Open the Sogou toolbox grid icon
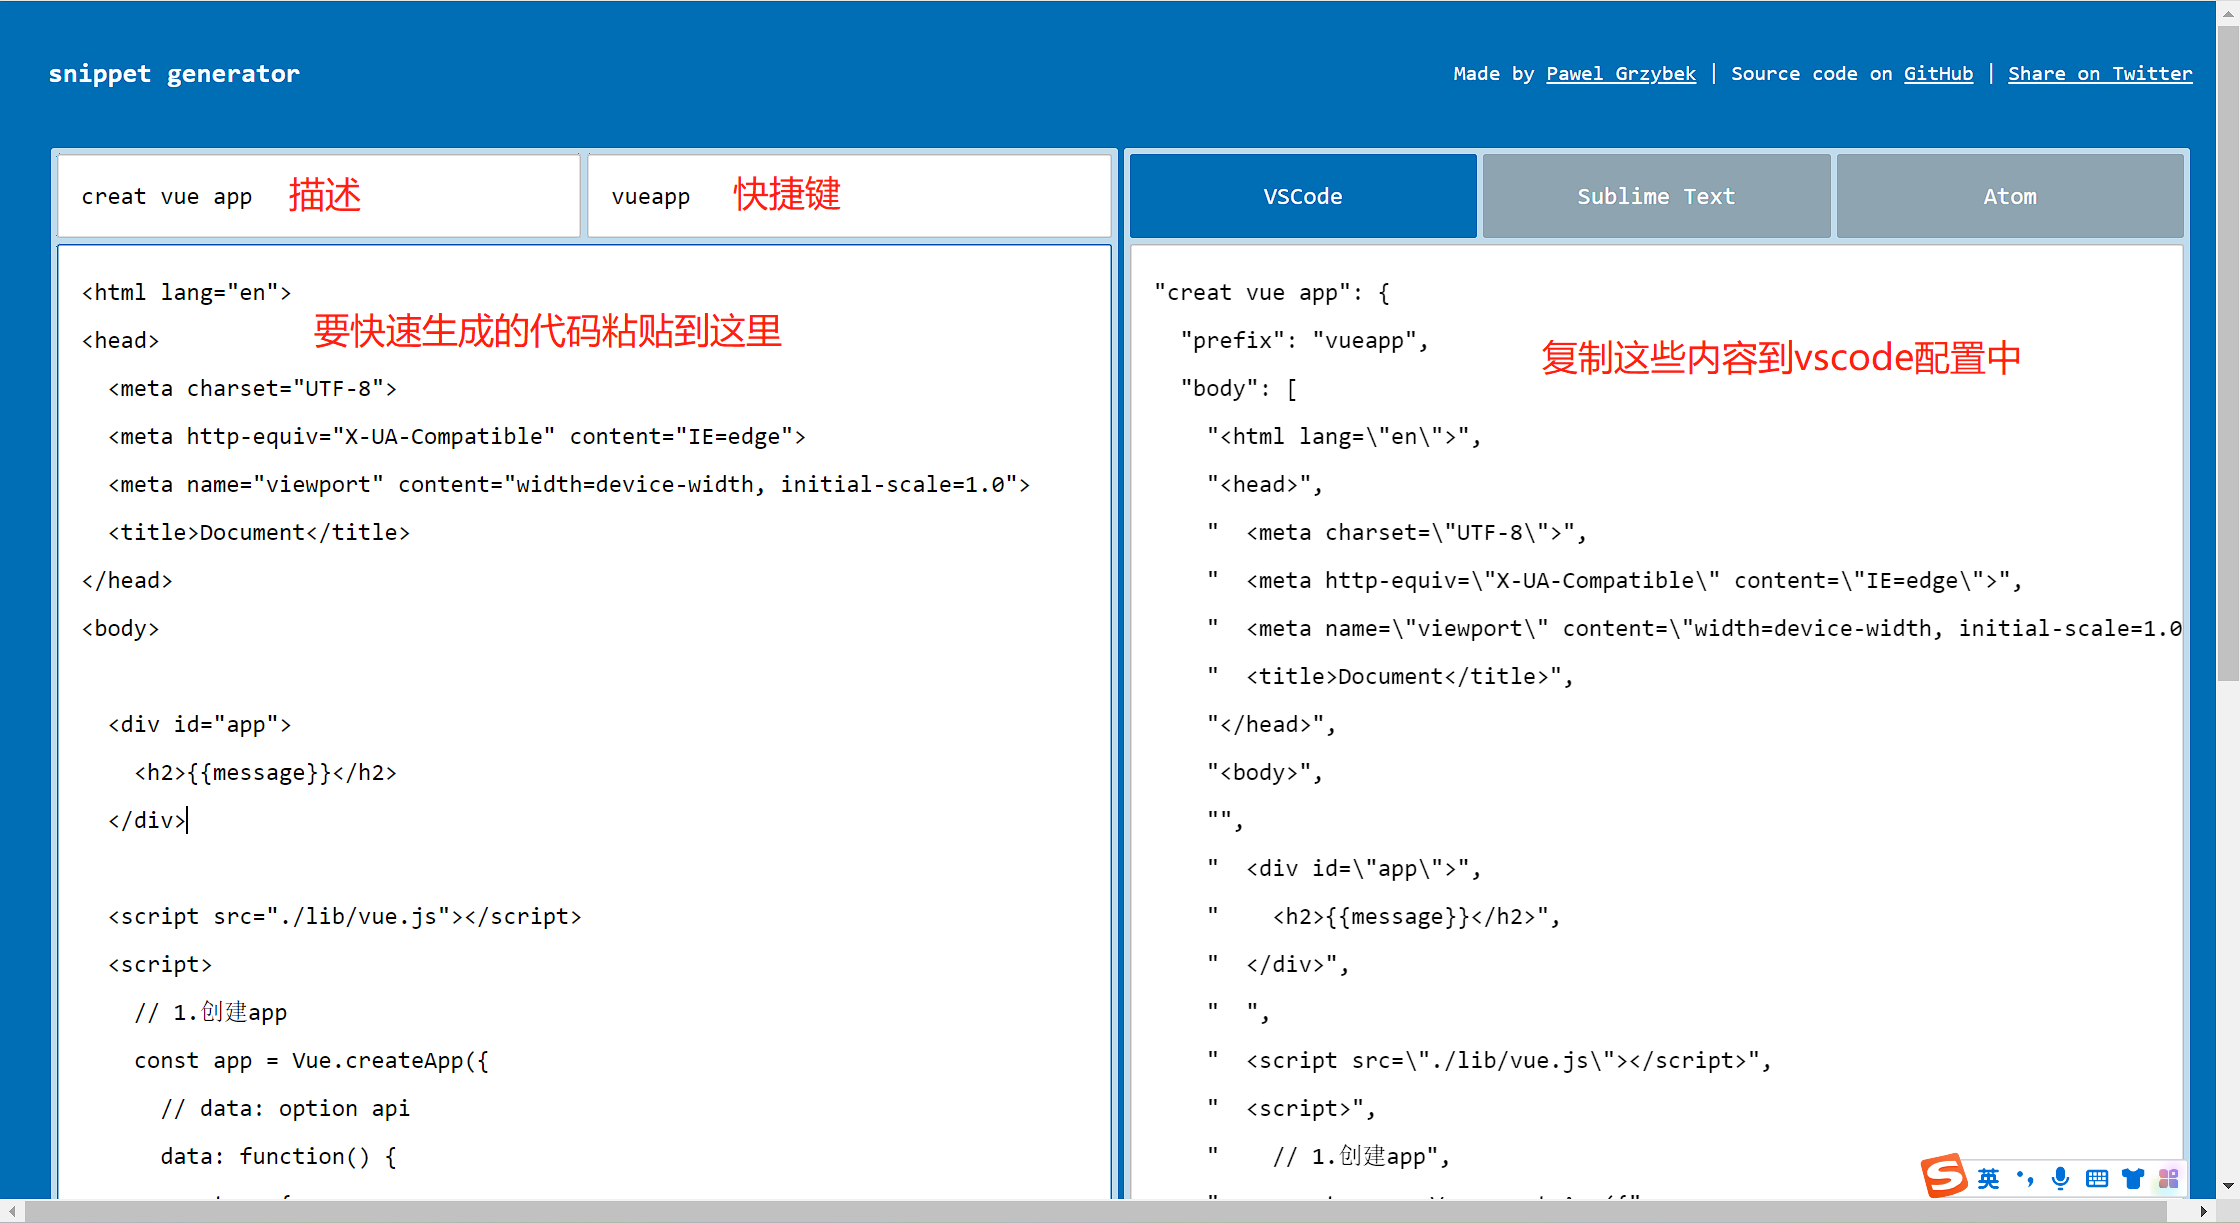Screen dimensions: 2240x1223 click(2168, 1179)
